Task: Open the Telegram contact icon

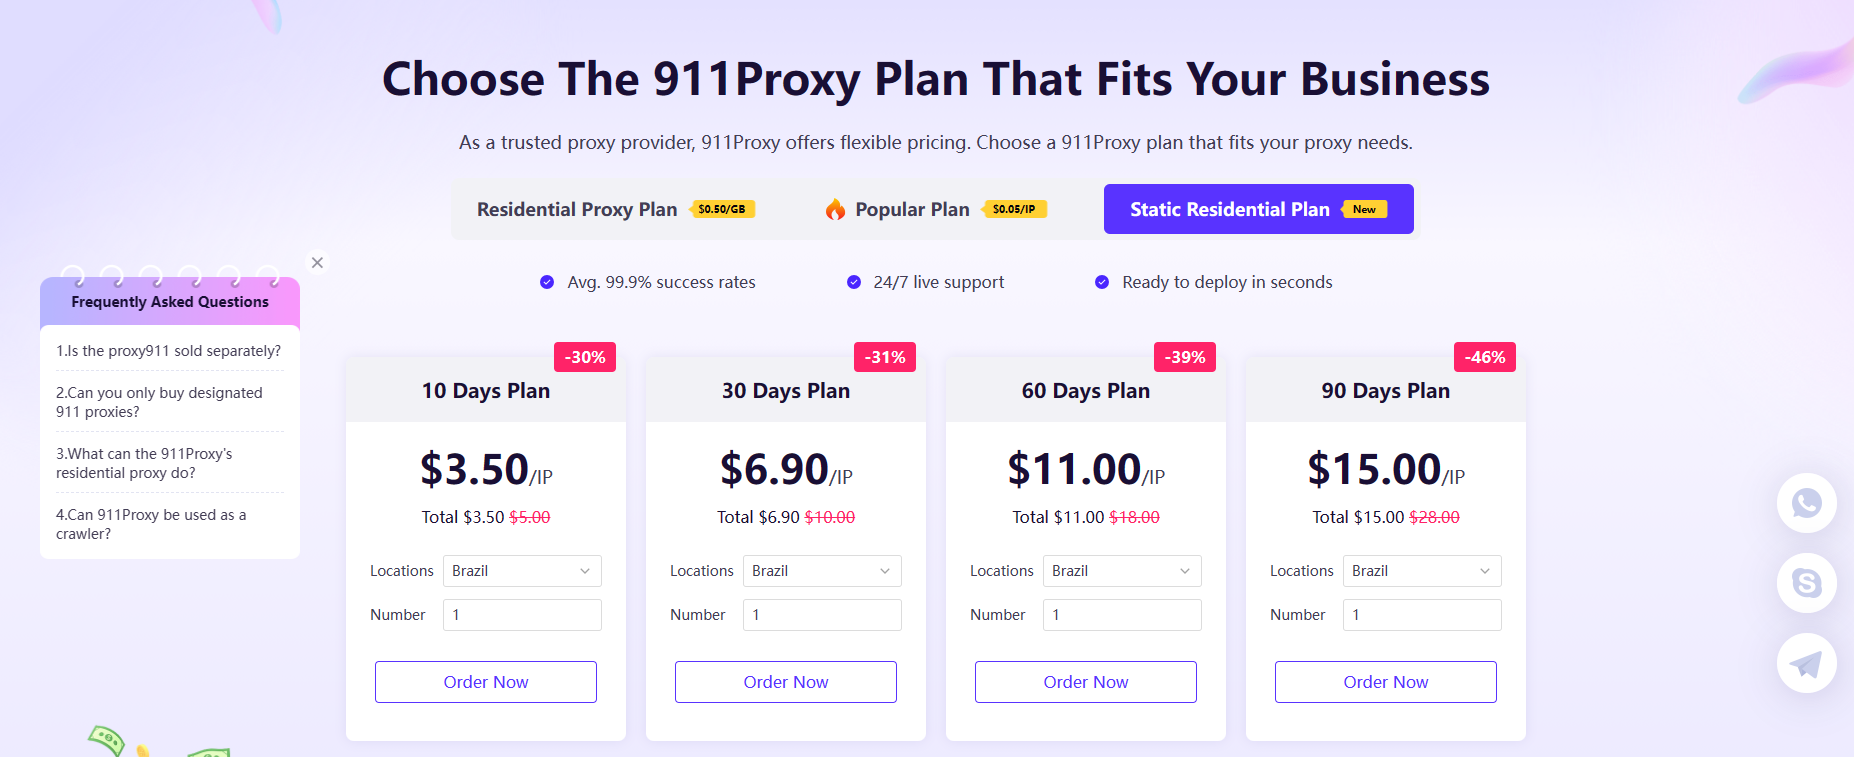Action: [x=1806, y=663]
